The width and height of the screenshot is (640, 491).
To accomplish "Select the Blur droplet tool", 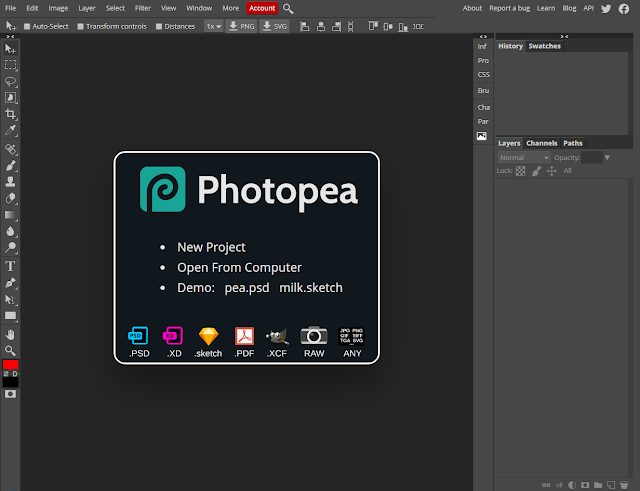I will point(10,231).
